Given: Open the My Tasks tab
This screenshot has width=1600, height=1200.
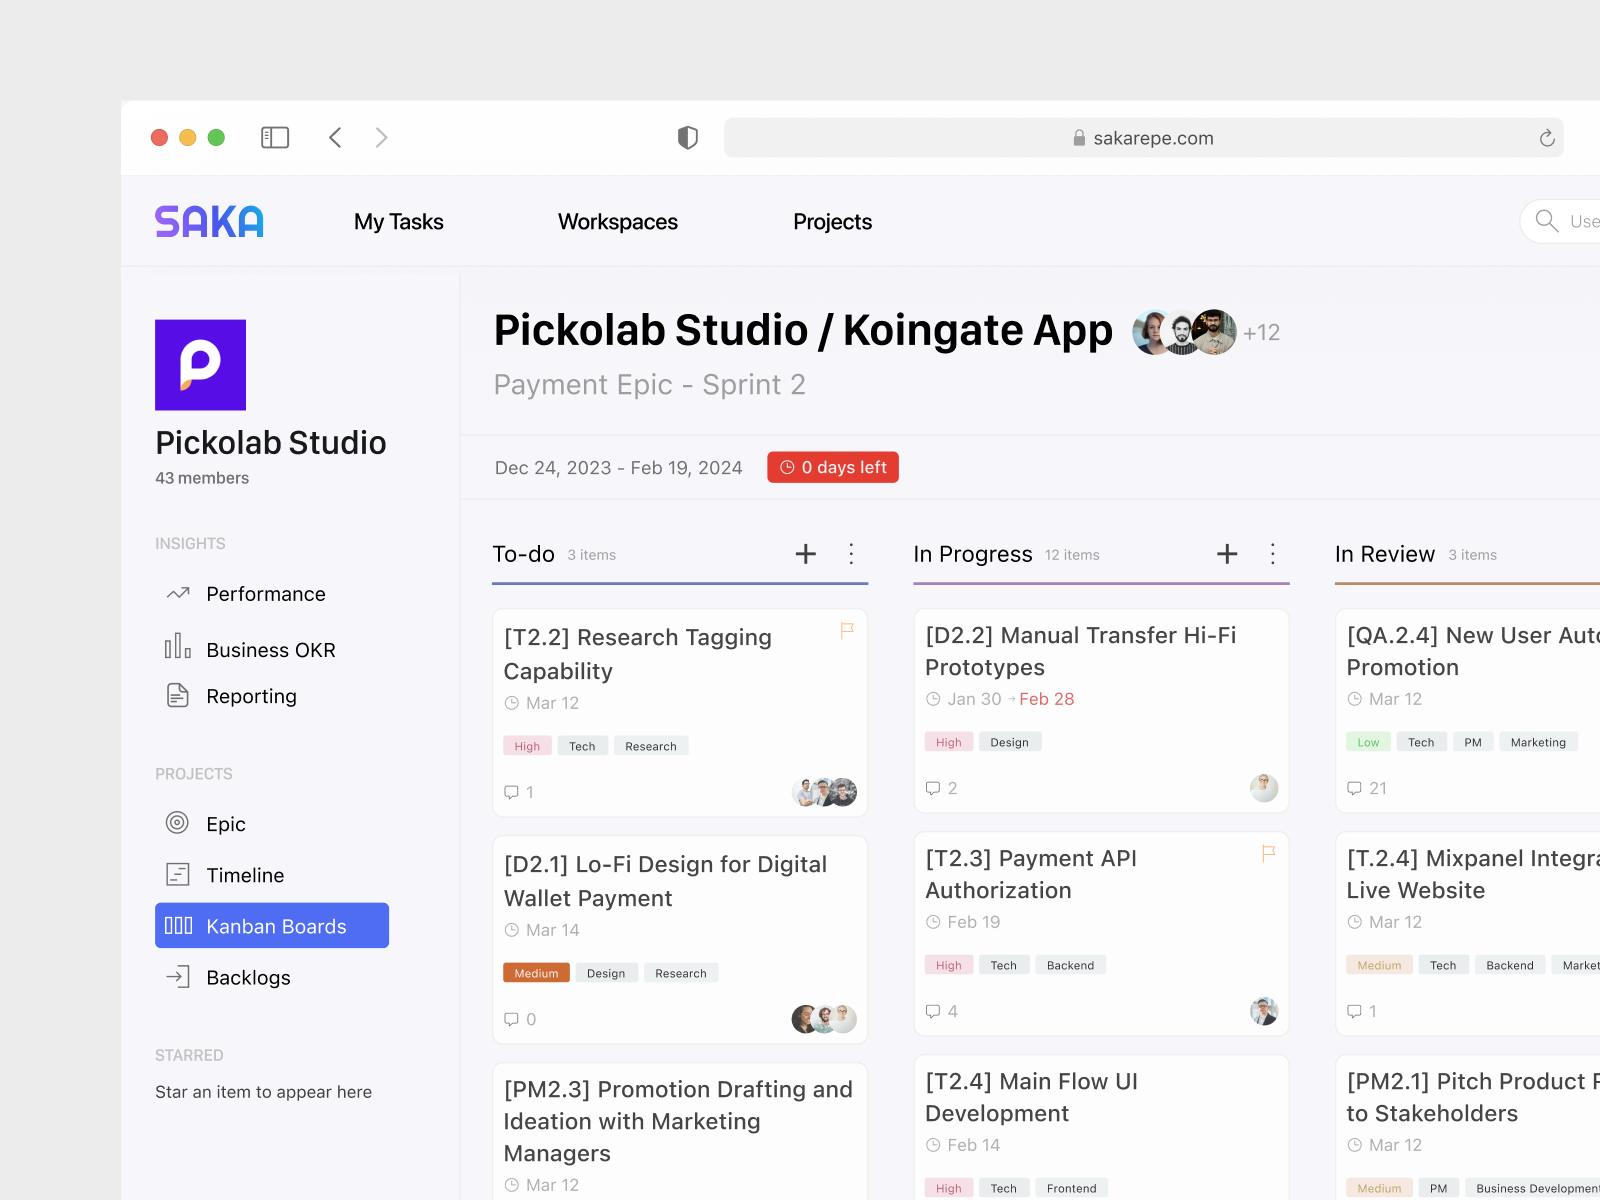Looking at the screenshot, I should 398,222.
